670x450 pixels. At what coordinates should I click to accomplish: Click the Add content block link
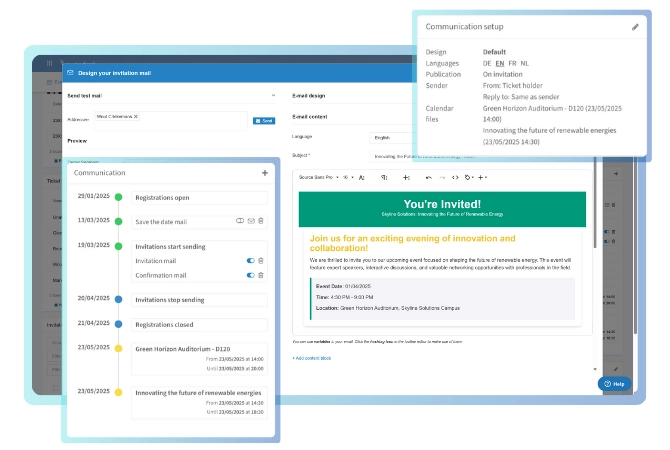coord(311,358)
